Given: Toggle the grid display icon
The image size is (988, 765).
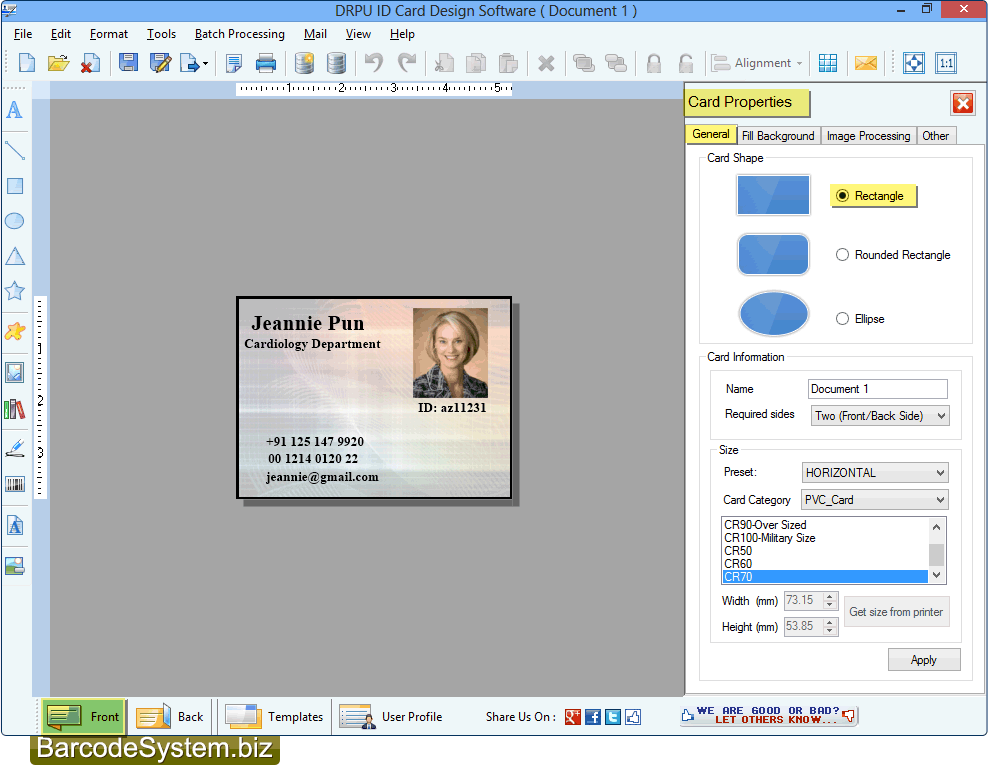Looking at the screenshot, I should tap(827, 63).
